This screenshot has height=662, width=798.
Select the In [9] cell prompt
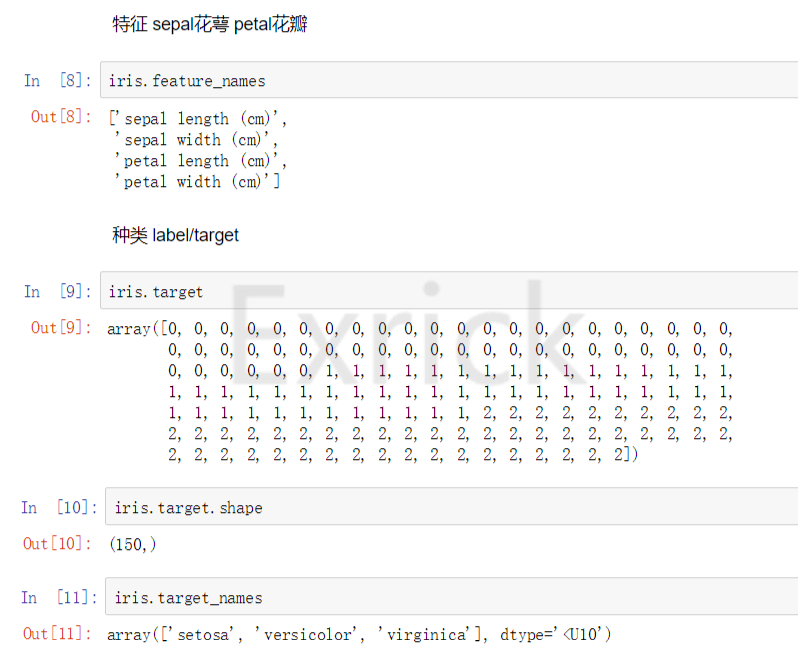[58, 291]
